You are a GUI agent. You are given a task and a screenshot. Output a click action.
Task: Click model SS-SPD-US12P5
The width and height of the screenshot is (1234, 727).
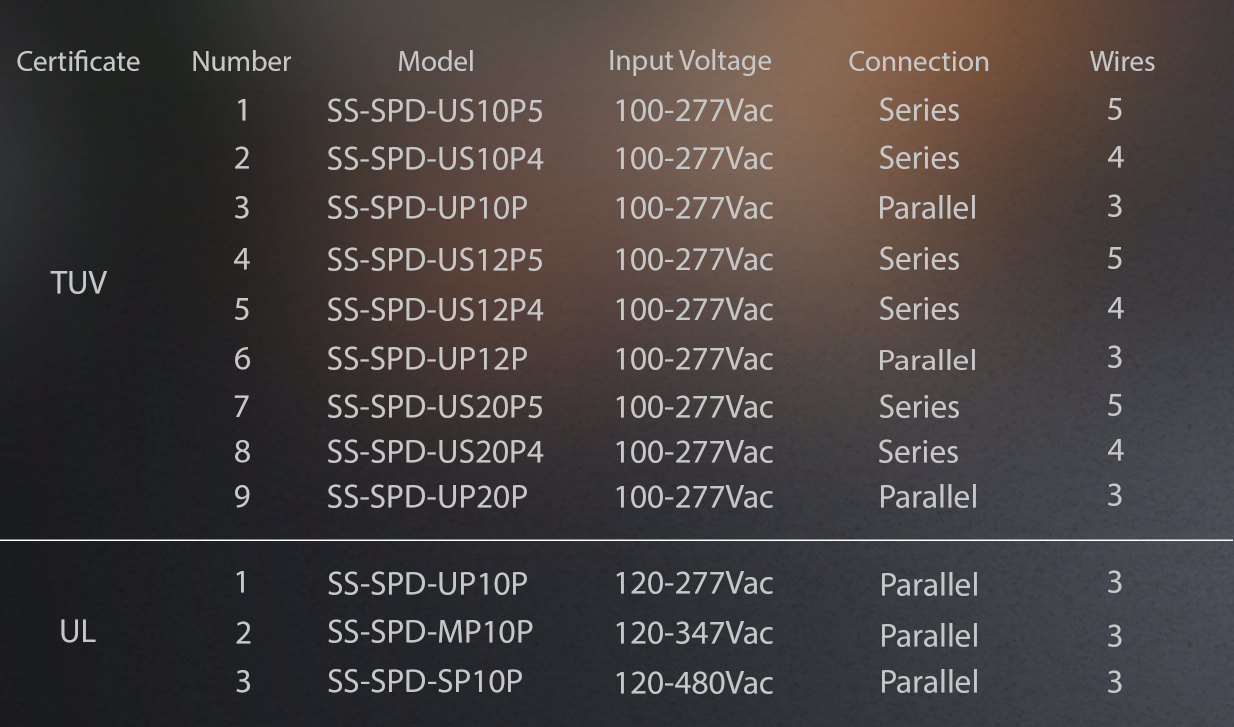click(435, 260)
